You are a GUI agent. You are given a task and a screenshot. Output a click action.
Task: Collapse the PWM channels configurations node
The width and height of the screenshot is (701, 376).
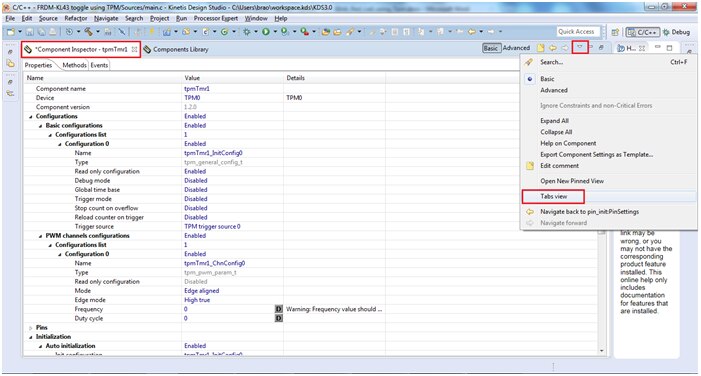[40, 236]
